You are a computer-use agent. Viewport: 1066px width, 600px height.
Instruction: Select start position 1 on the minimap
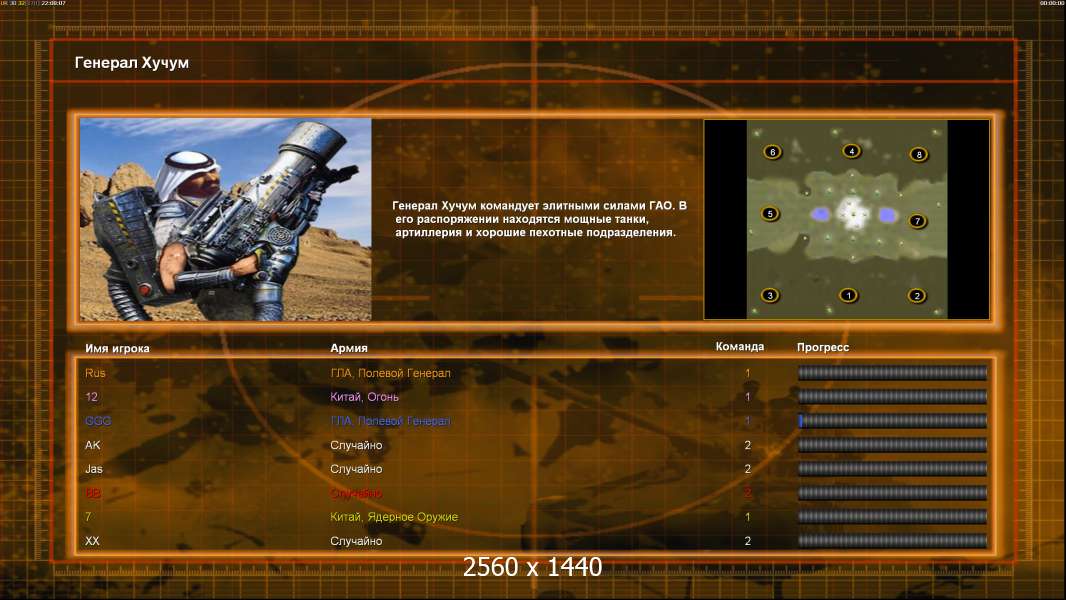[848, 295]
